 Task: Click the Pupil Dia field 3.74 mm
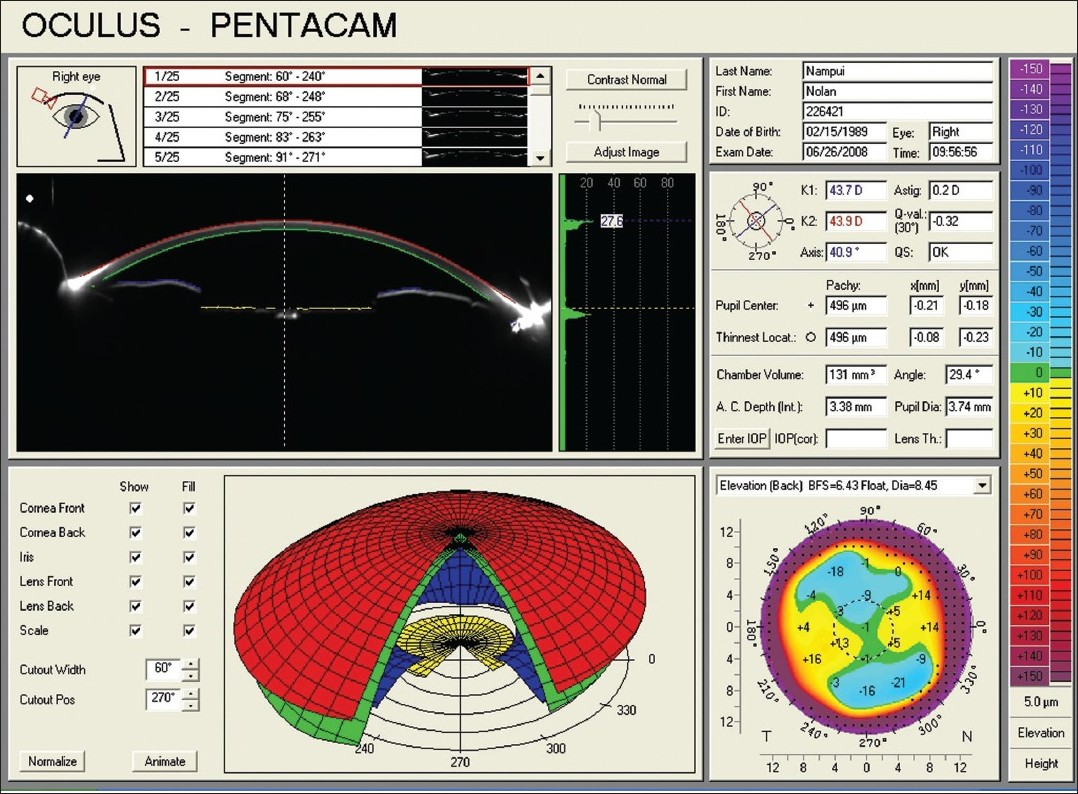click(x=969, y=406)
